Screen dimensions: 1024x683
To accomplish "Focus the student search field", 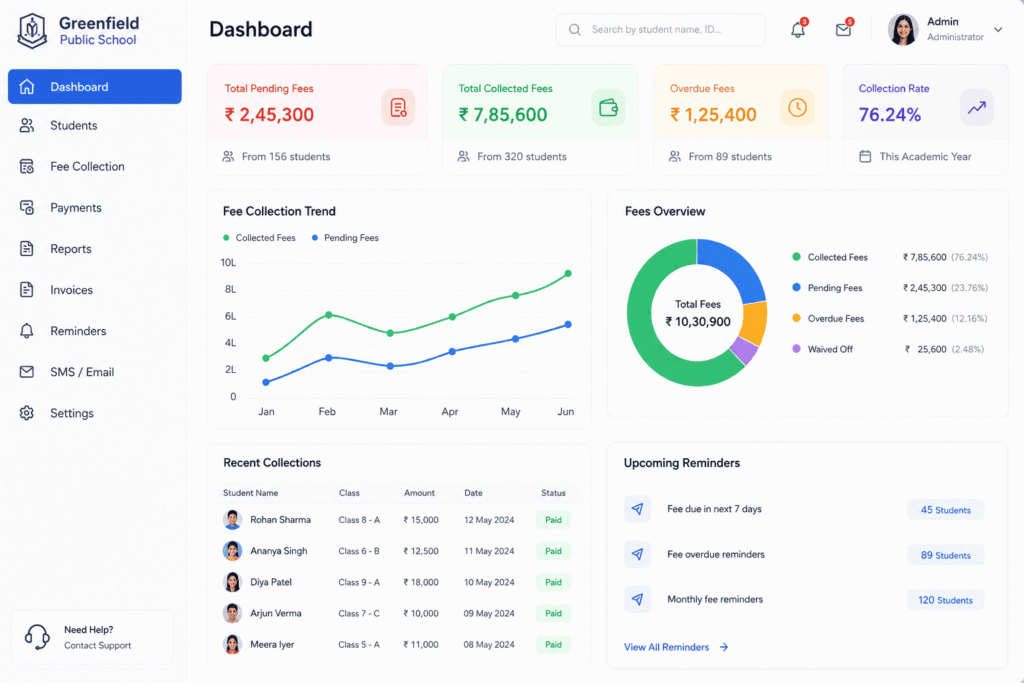I will click(x=660, y=29).
